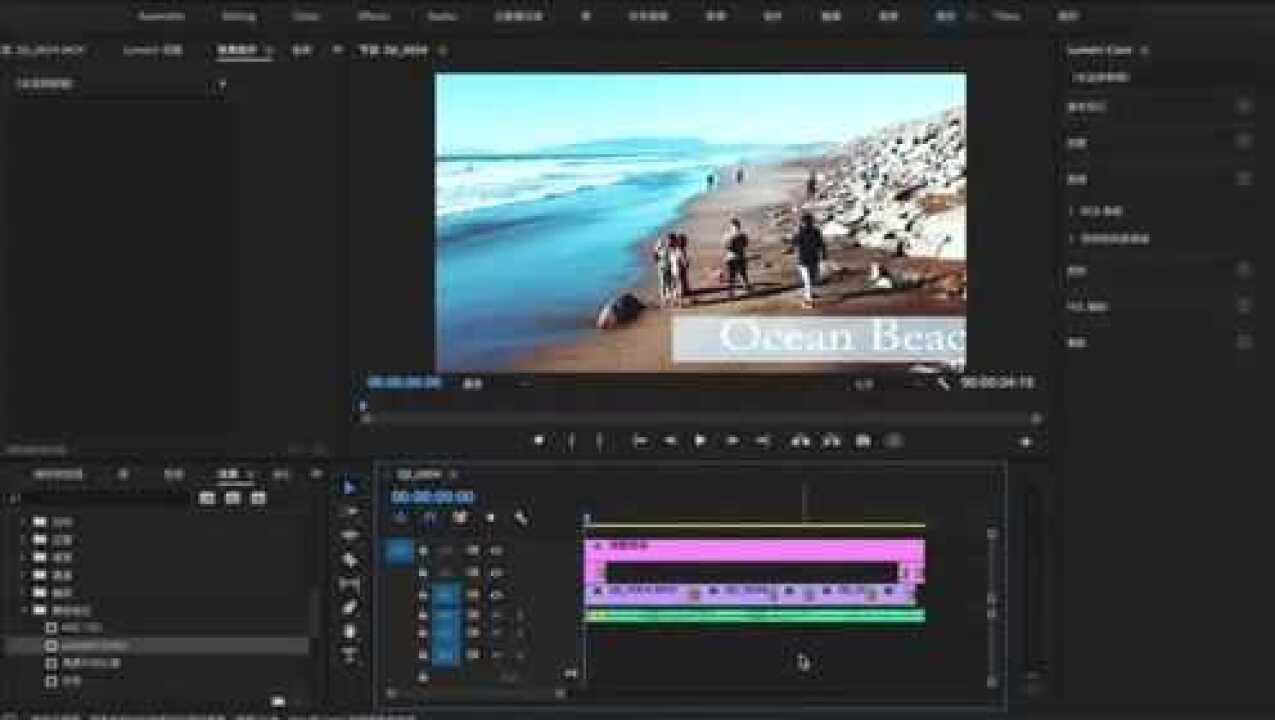Open the Program monitor settings wrench

point(942,383)
